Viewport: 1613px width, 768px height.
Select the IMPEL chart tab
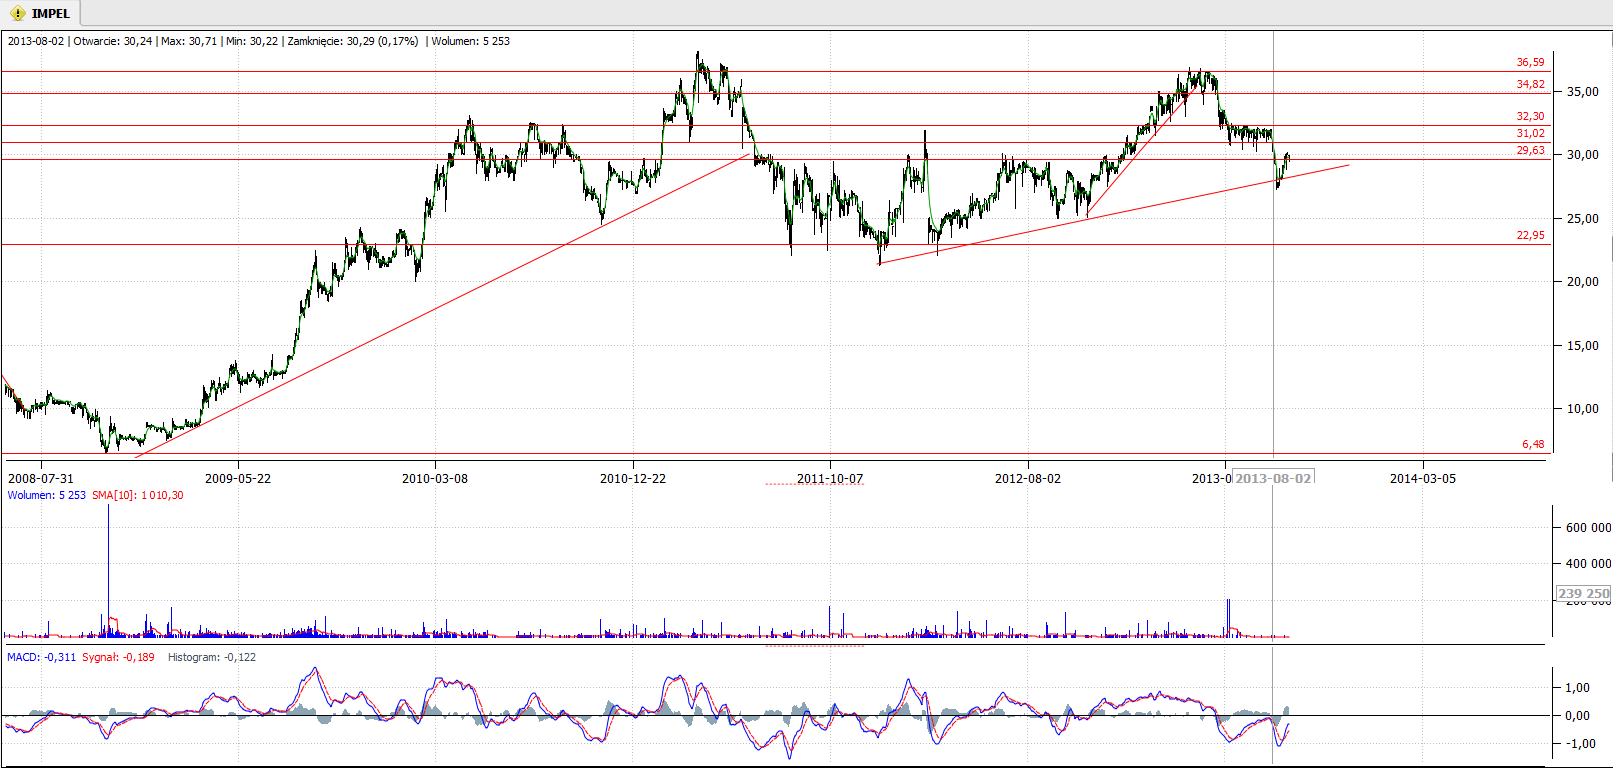[x=41, y=13]
